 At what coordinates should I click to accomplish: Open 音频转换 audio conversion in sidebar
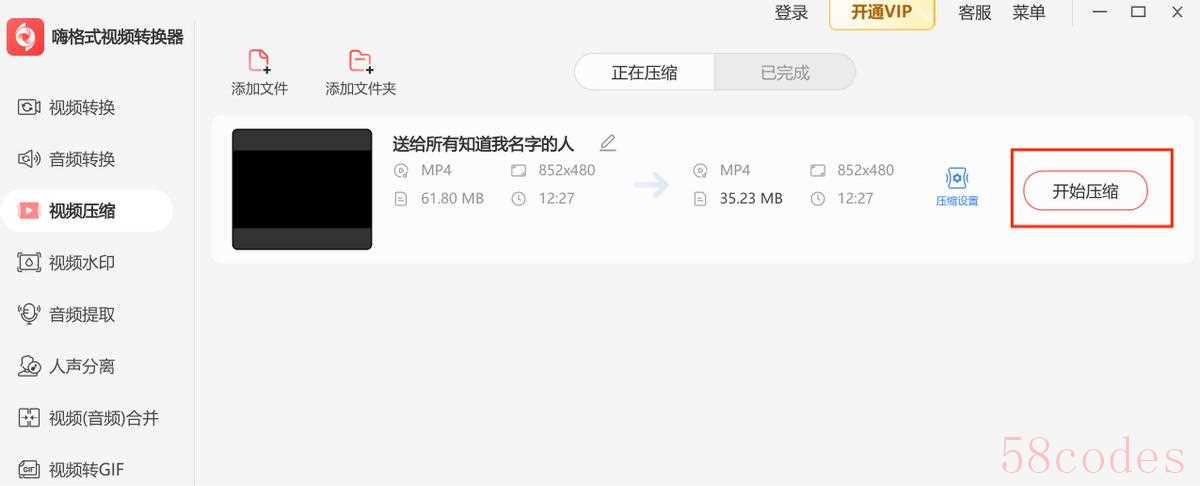pos(67,159)
